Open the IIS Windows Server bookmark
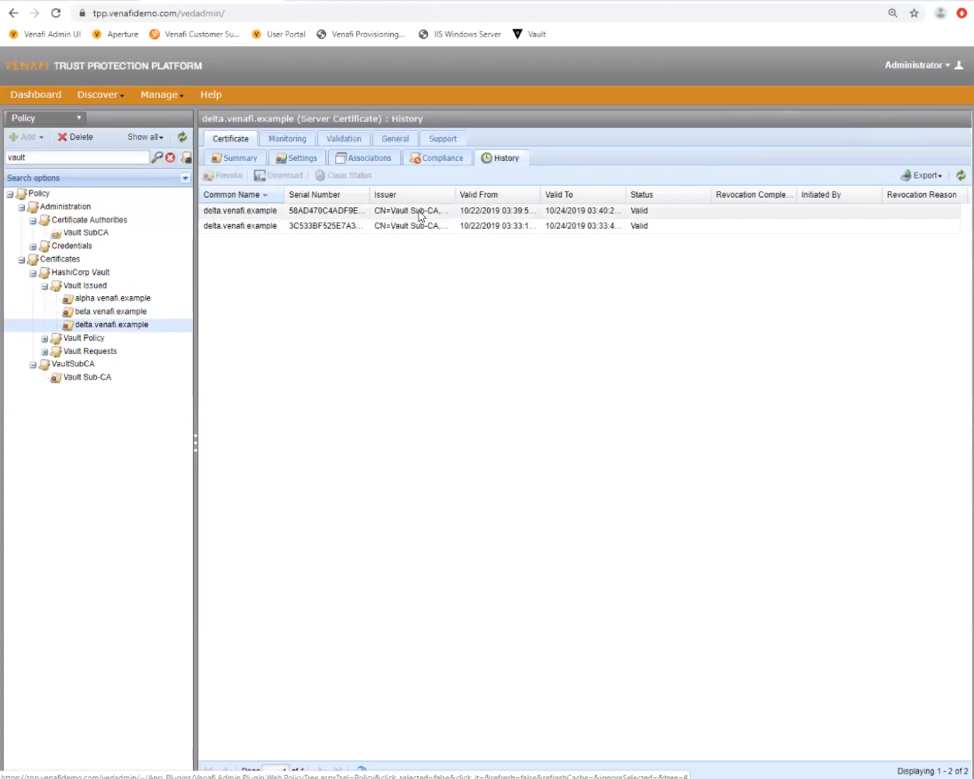974x779 pixels. pos(460,34)
